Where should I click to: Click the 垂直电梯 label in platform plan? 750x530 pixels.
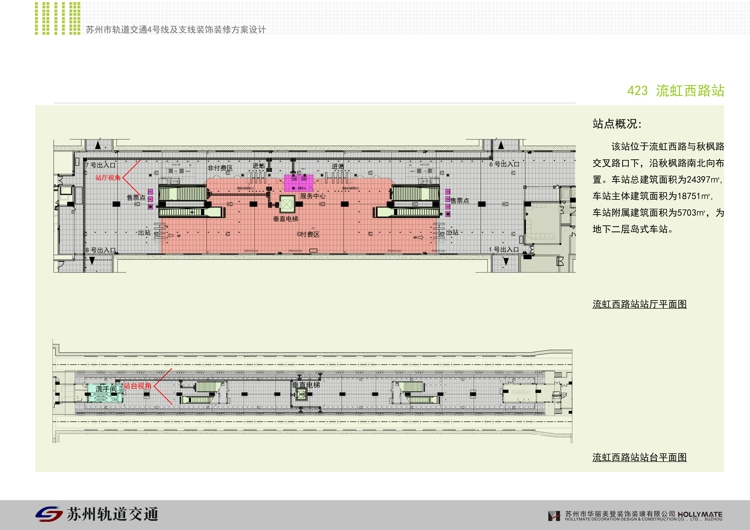pyautogui.click(x=306, y=385)
